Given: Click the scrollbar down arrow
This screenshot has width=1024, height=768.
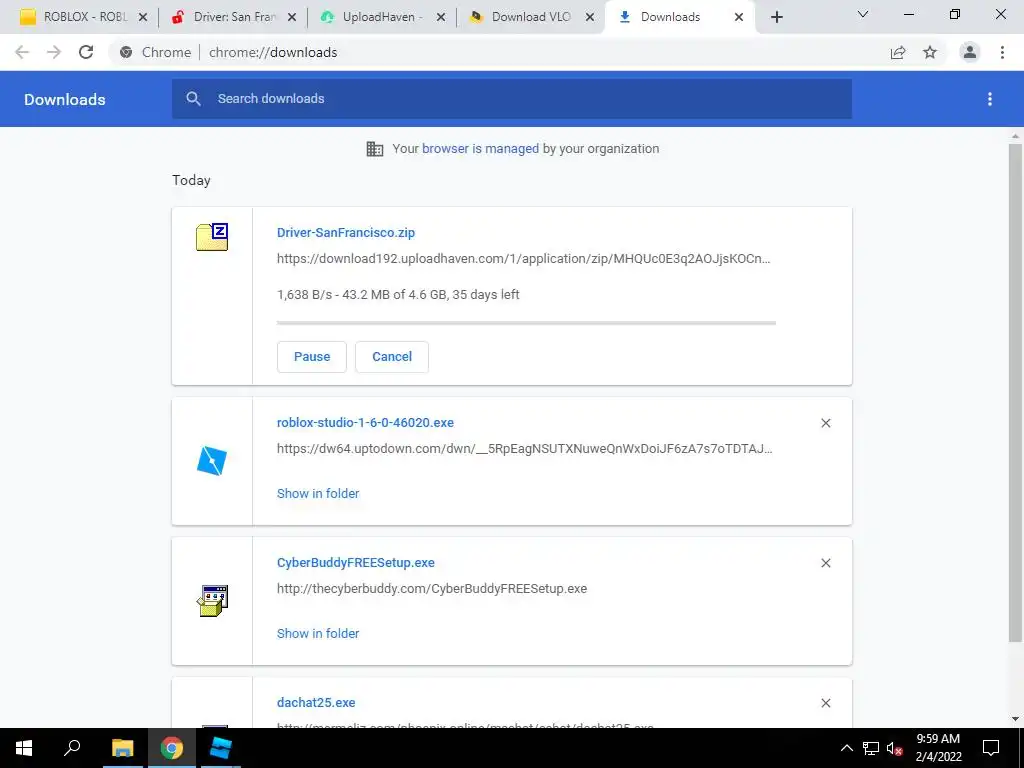Looking at the screenshot, I should pos(1015,719).
